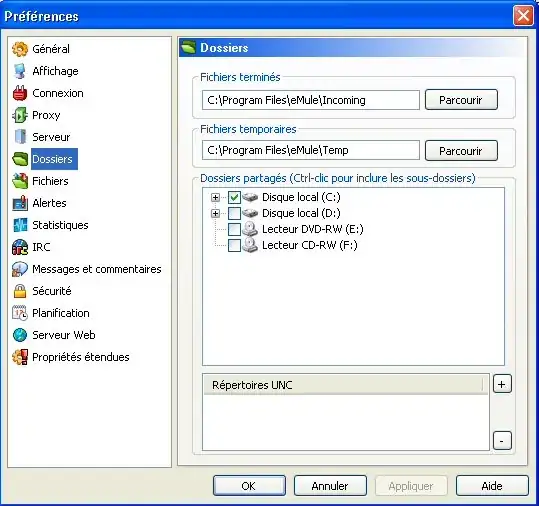The width and height of the screenshot is (539, 506).
Task: Check the Disque local (D:) checkbox
Action: pyautogui.click(x=234, y=213)
